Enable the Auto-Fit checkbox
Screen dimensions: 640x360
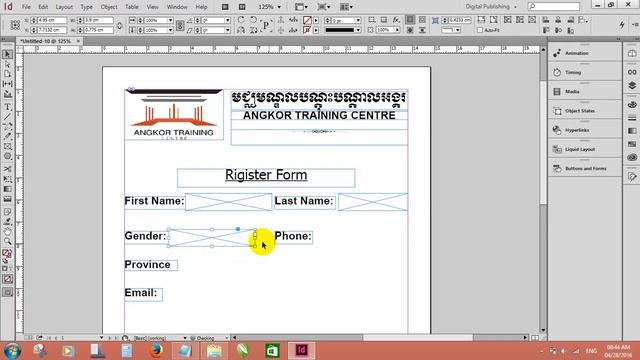(480, 30)
